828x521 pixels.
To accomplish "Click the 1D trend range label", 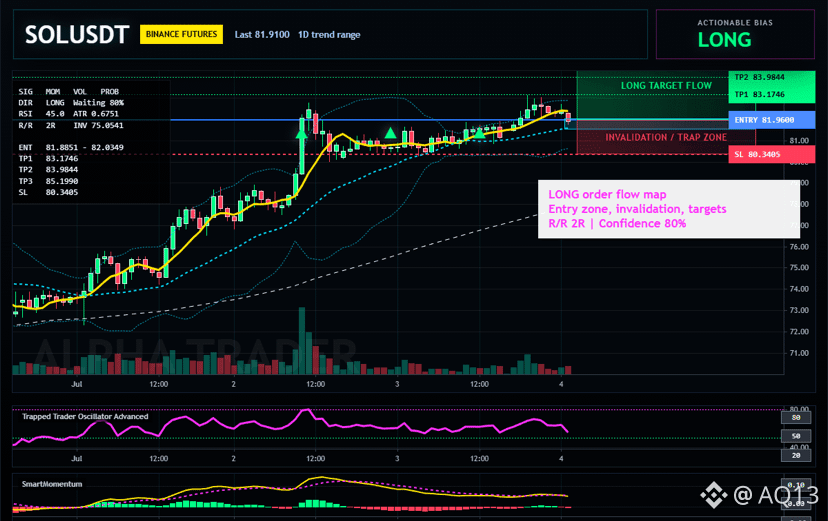I will click(329, 35).
